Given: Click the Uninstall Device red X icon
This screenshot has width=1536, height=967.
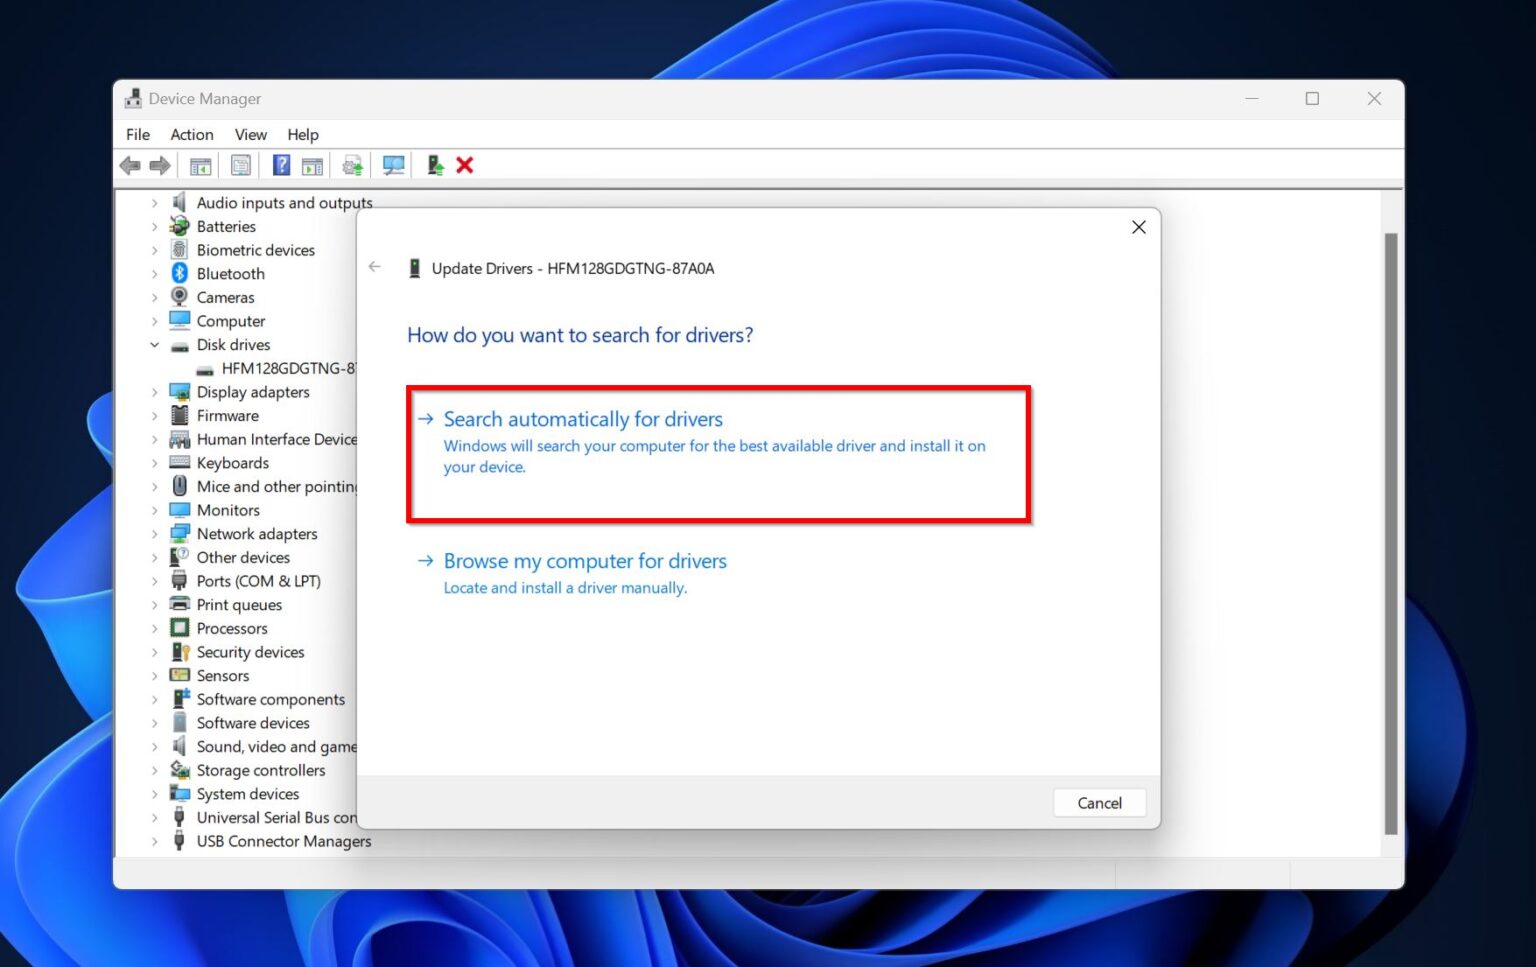Looking at the screenshot, I should [x=465, y=165].
